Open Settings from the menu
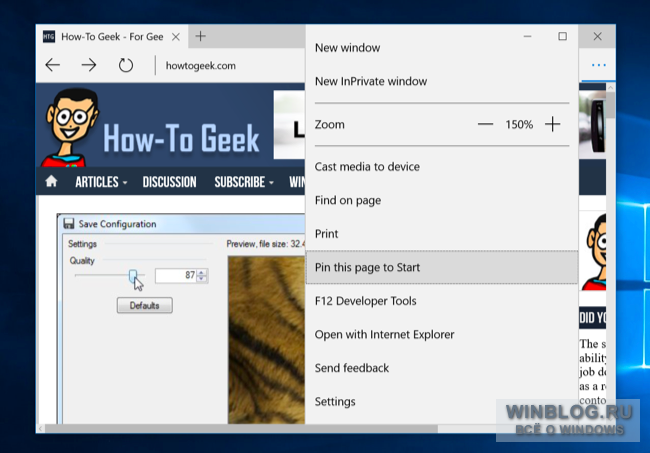This screenshot has width=650, height=453. (x=441, y=402)
